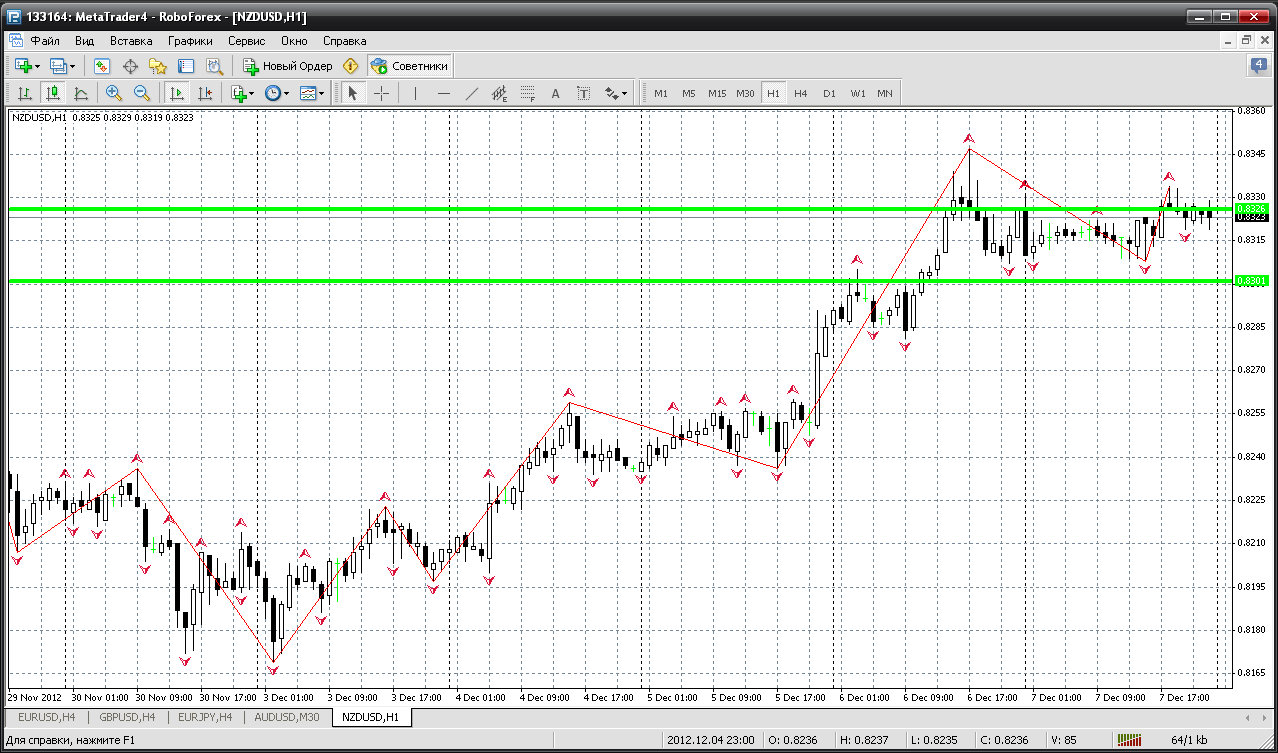Select the Equidistant Channel tool
The height and width of the screenshot is (753, 1278).
(500, 93)
